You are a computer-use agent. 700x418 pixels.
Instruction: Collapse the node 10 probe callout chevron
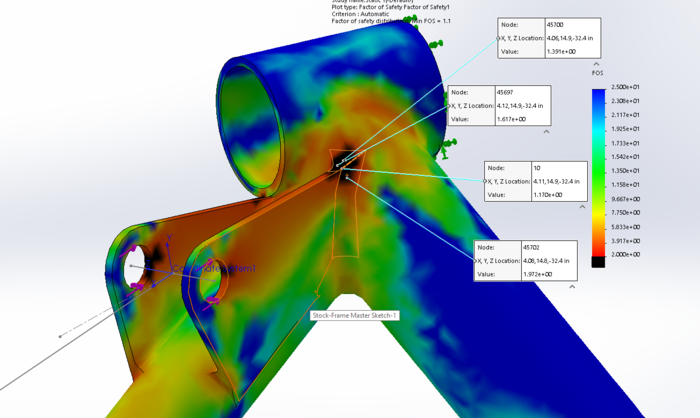point(582,207)
